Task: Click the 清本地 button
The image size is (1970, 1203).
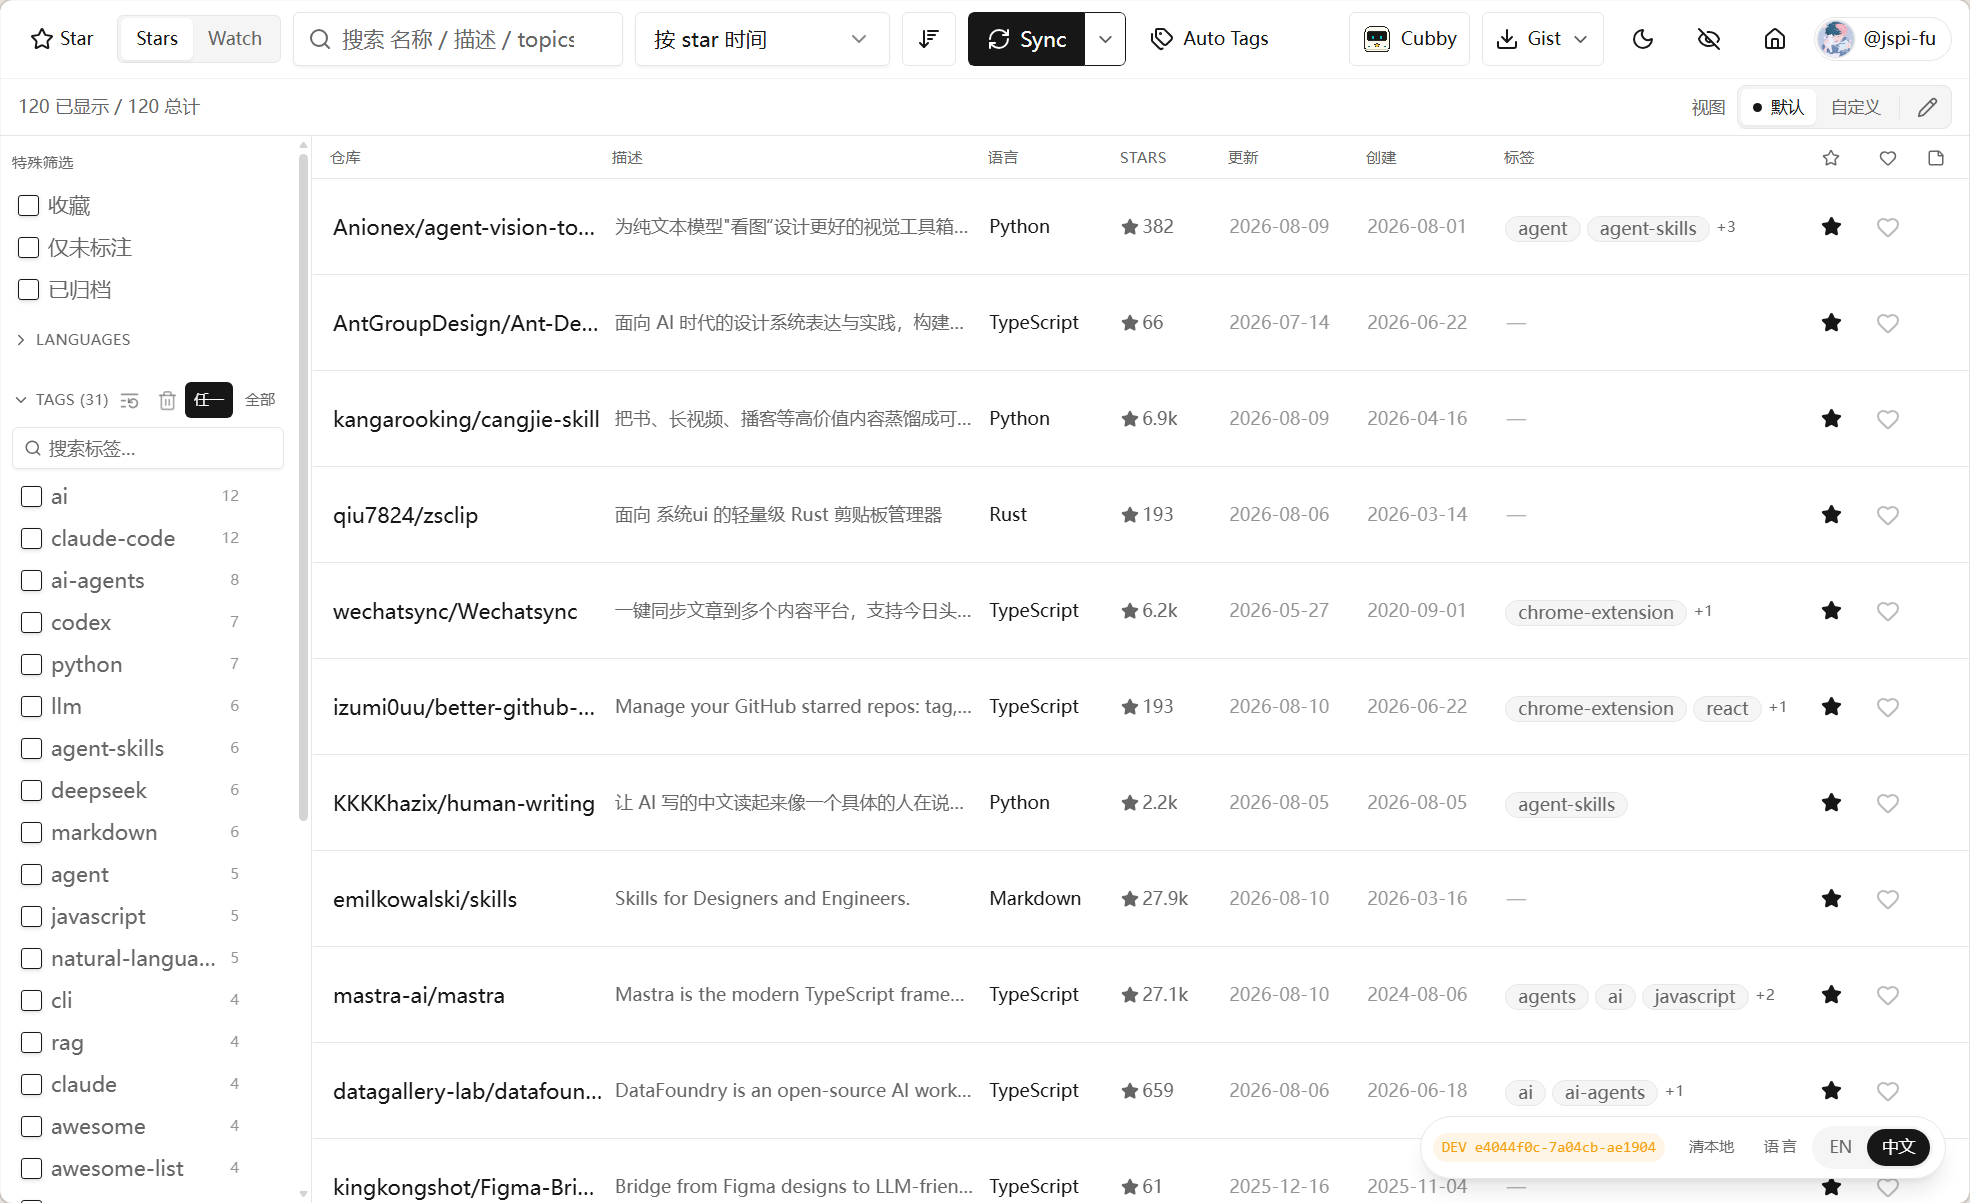Action: 1711,1147
